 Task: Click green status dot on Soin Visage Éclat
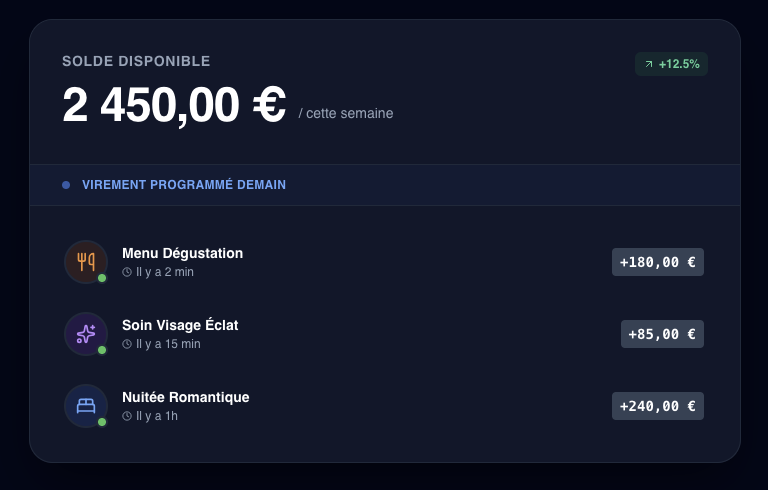tap(102, 350)
